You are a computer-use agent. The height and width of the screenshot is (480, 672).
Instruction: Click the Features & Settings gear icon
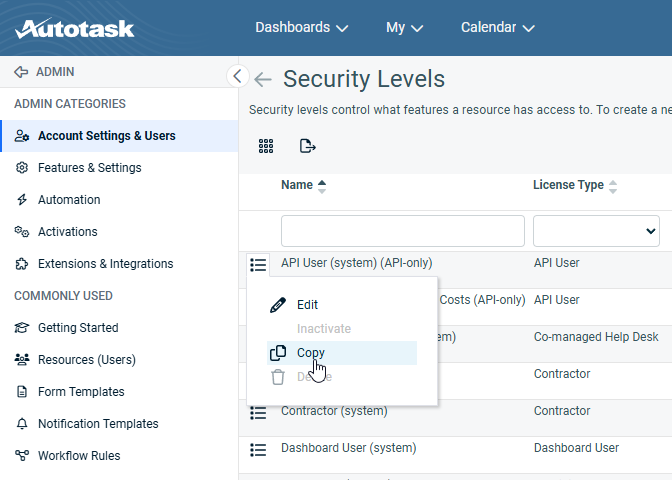coord(22,168)
